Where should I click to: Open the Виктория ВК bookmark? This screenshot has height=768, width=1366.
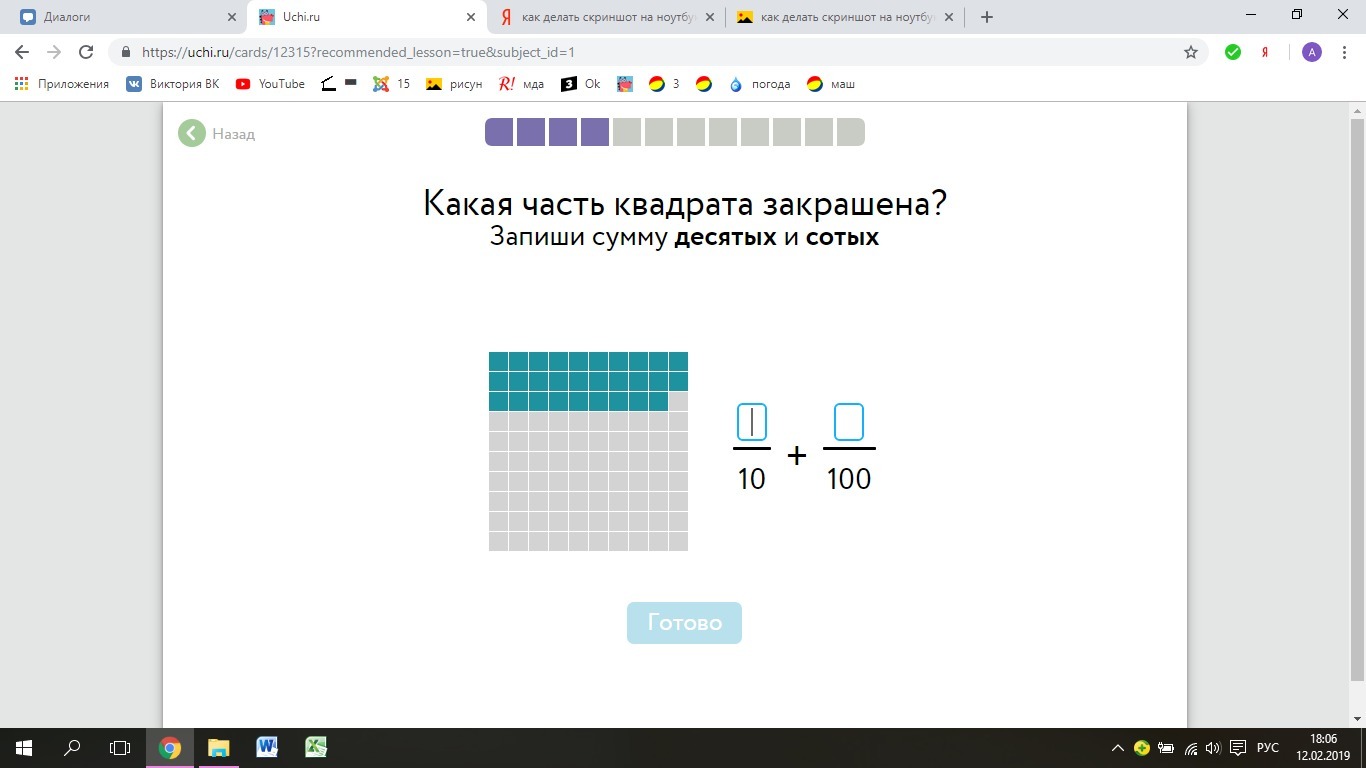(x=173, y=84)
